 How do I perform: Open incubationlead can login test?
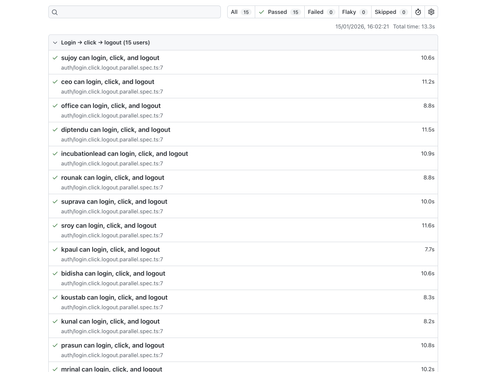(x=124, y=154)
